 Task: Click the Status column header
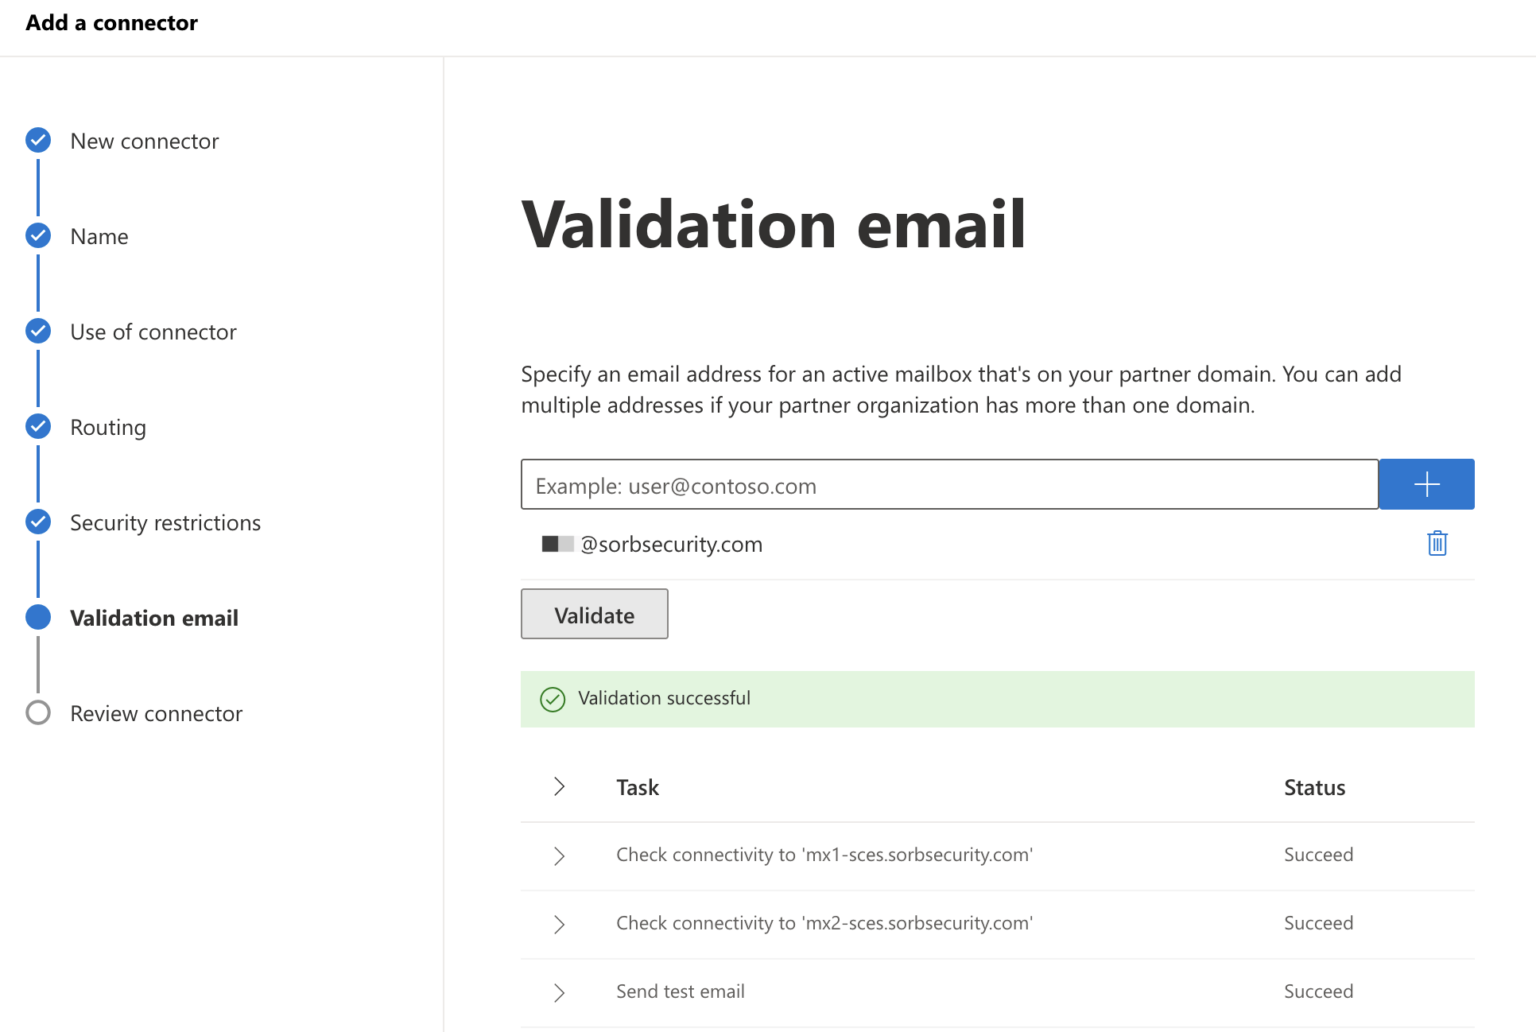(1314, 788)
